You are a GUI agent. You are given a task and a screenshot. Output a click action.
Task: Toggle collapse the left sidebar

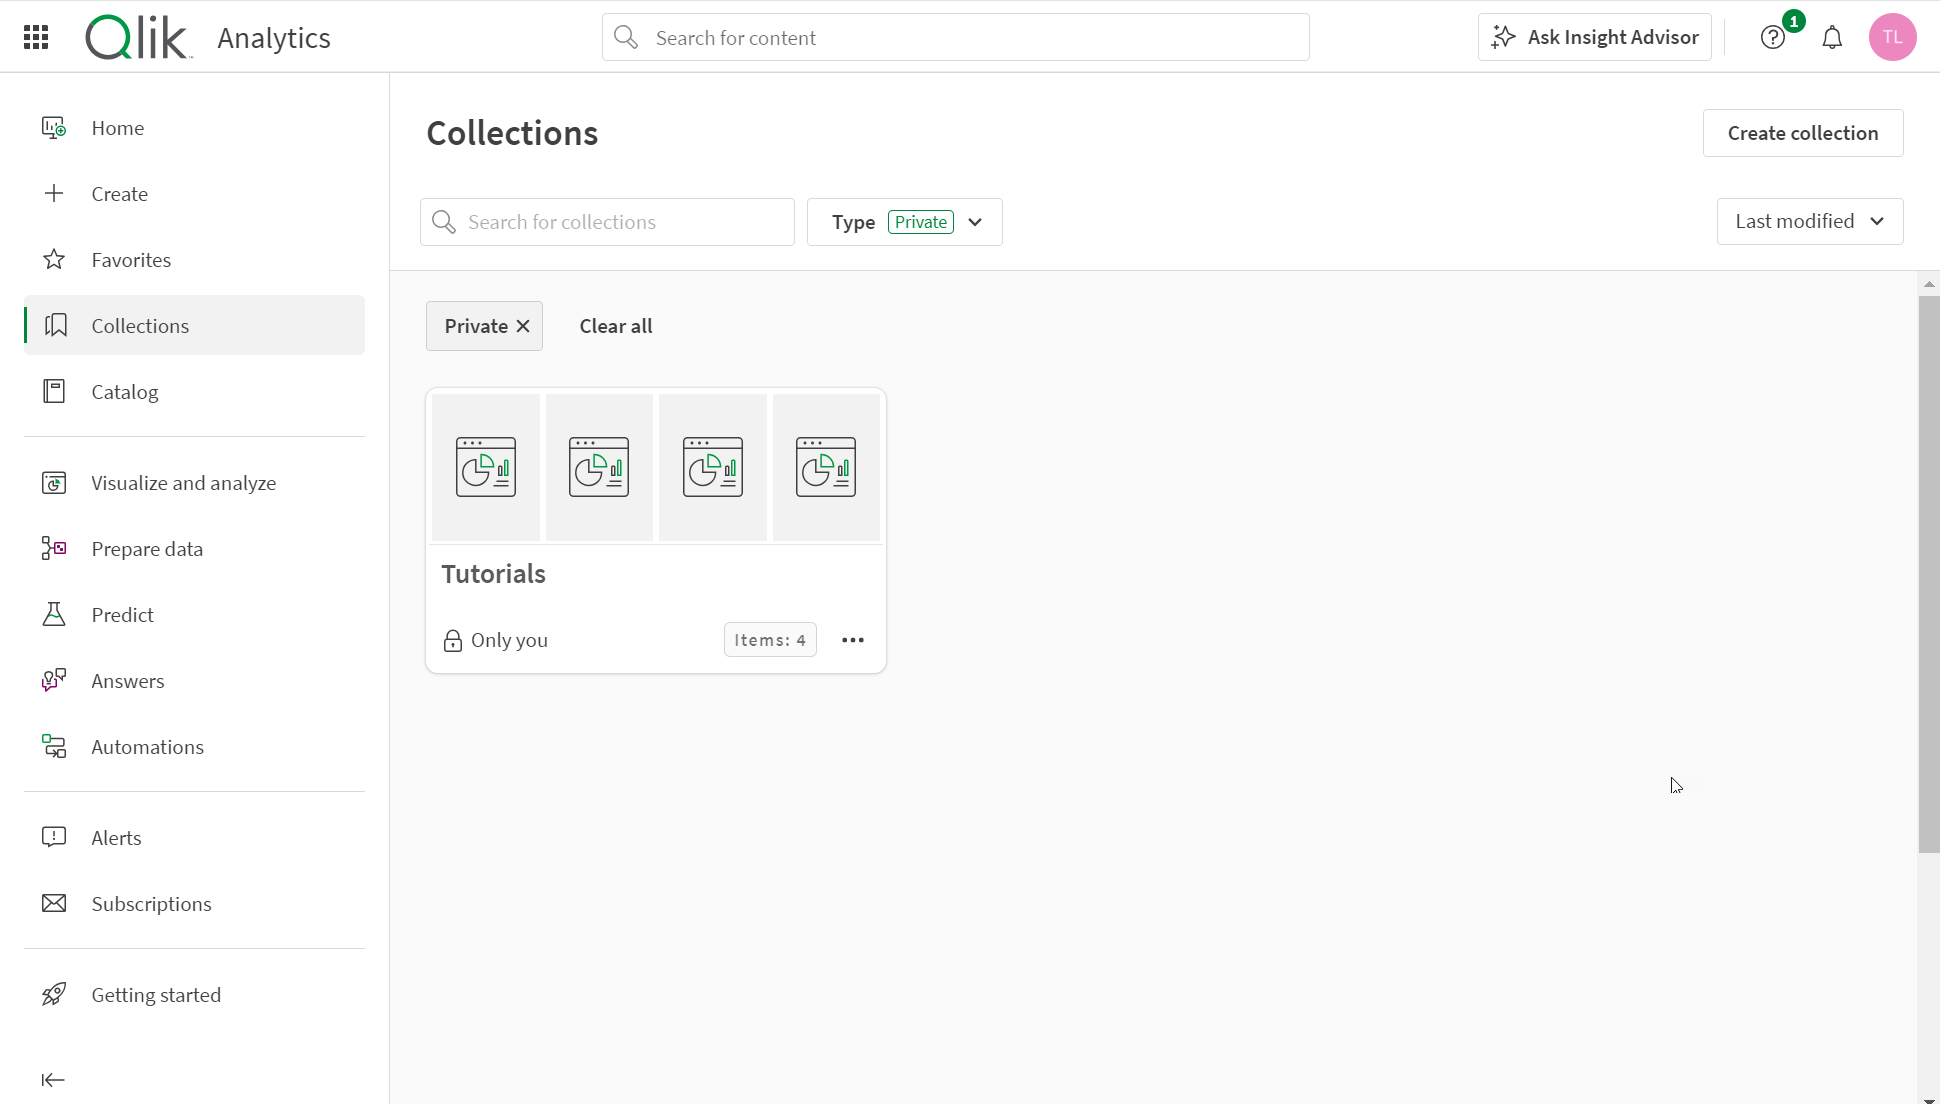tap(53, 1079)
